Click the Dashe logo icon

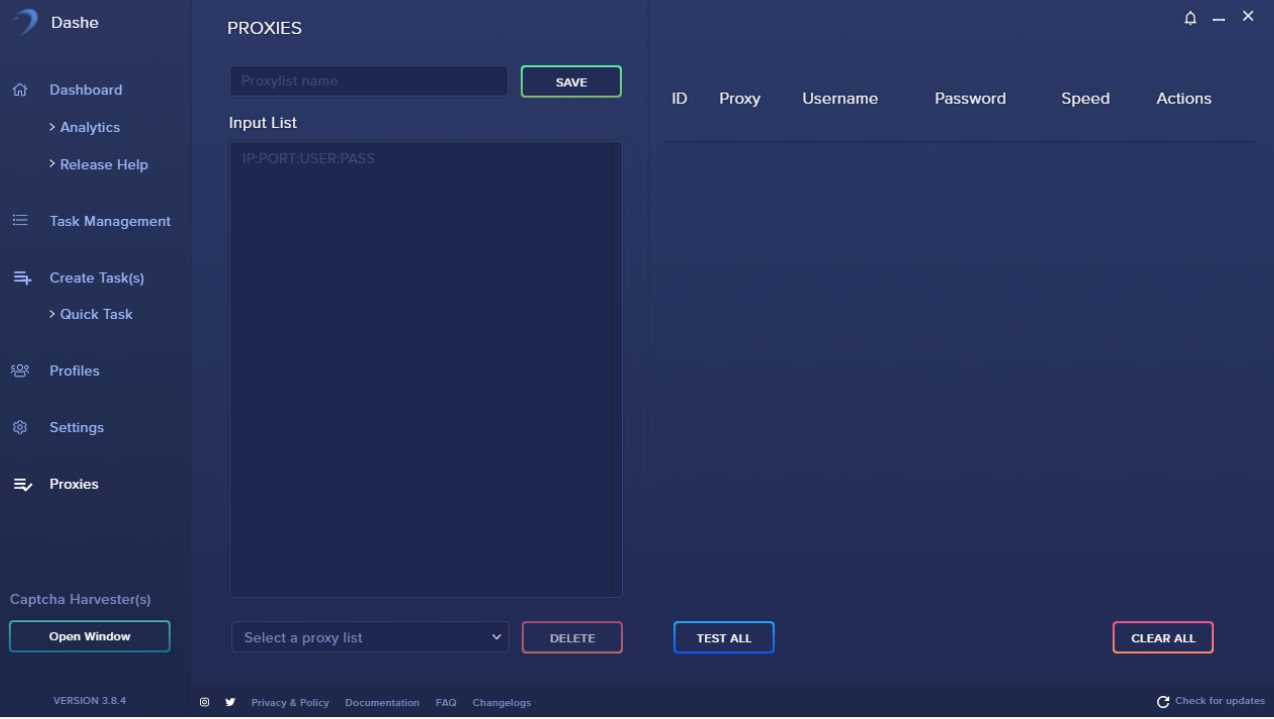[25, 22]
